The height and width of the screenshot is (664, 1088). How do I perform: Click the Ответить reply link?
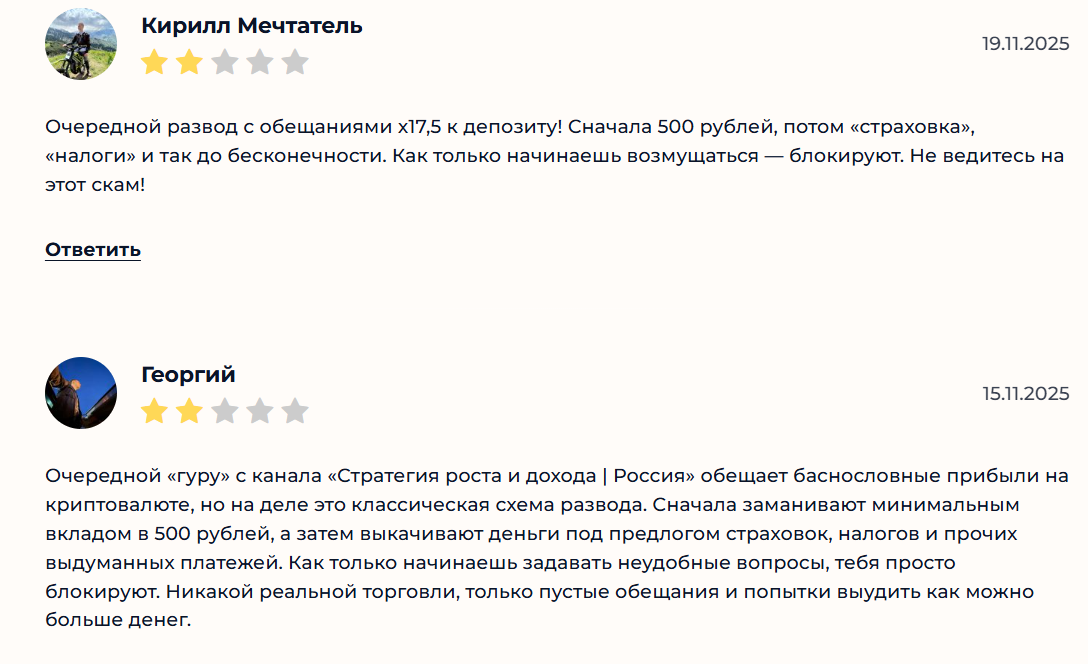coord(93,249)
